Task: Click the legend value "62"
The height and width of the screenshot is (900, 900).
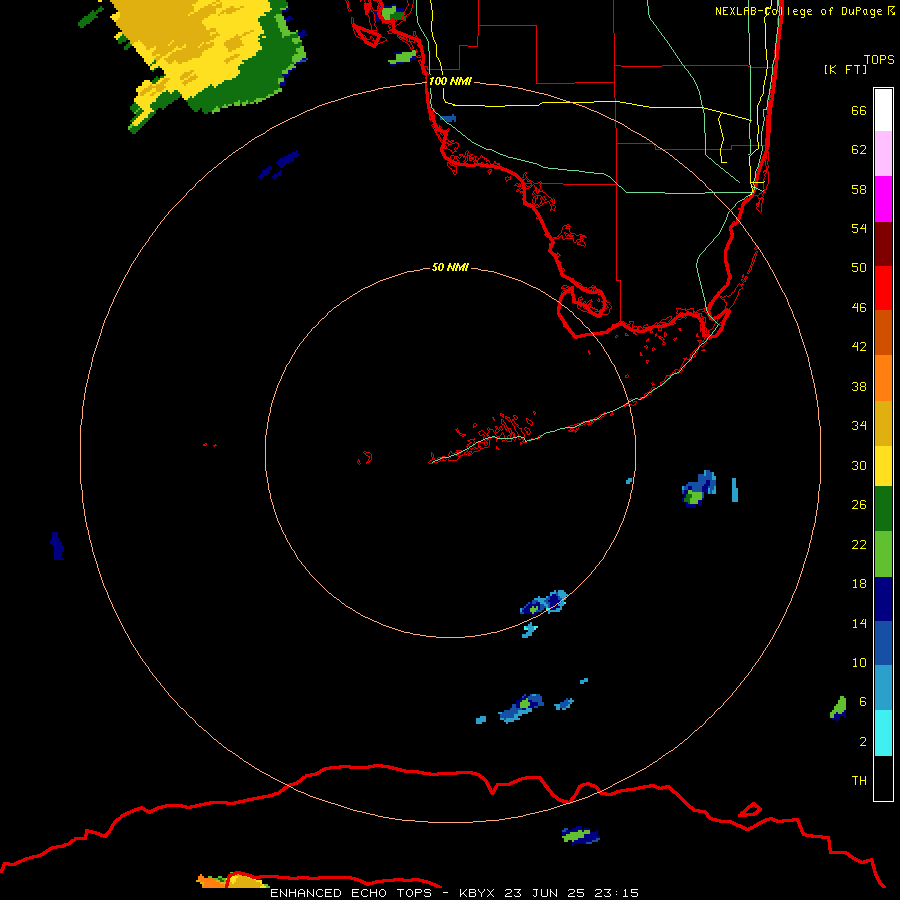Action: coord(859,150)
